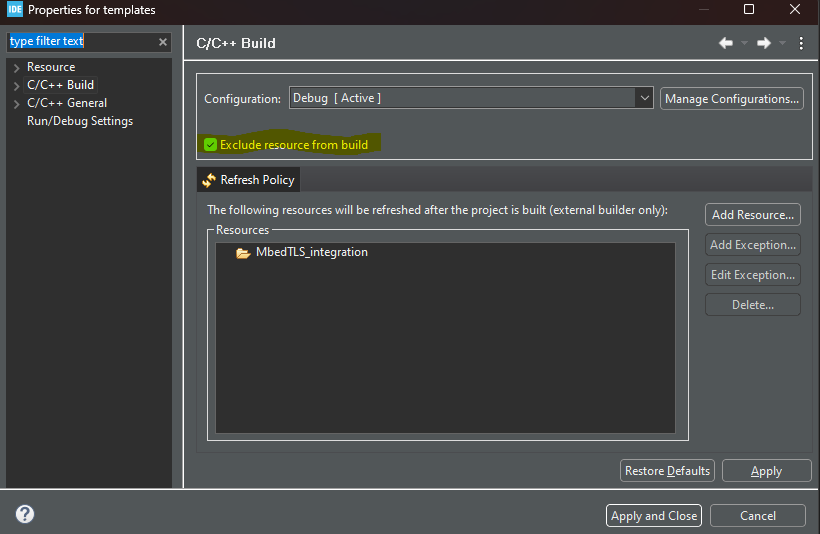Viewport: 820px width, 534px height.
Task: Click the Refresh Policy tab icon
Action: tap(209, 180)
